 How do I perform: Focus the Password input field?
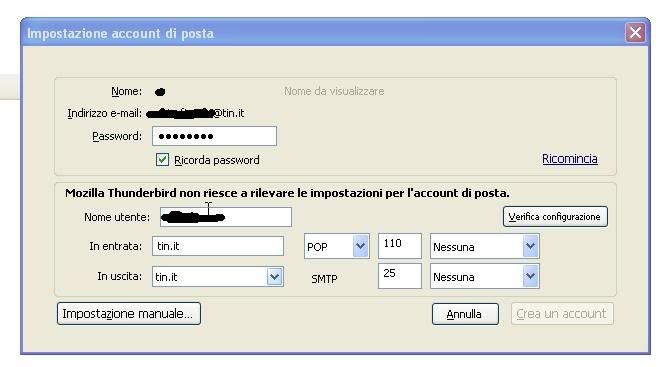coord(214,136)
